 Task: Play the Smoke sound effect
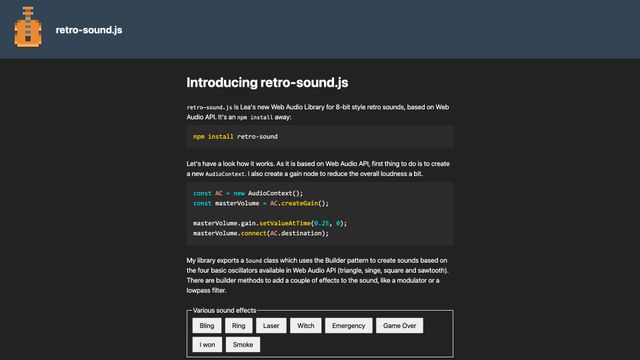[x=243, y=344]
